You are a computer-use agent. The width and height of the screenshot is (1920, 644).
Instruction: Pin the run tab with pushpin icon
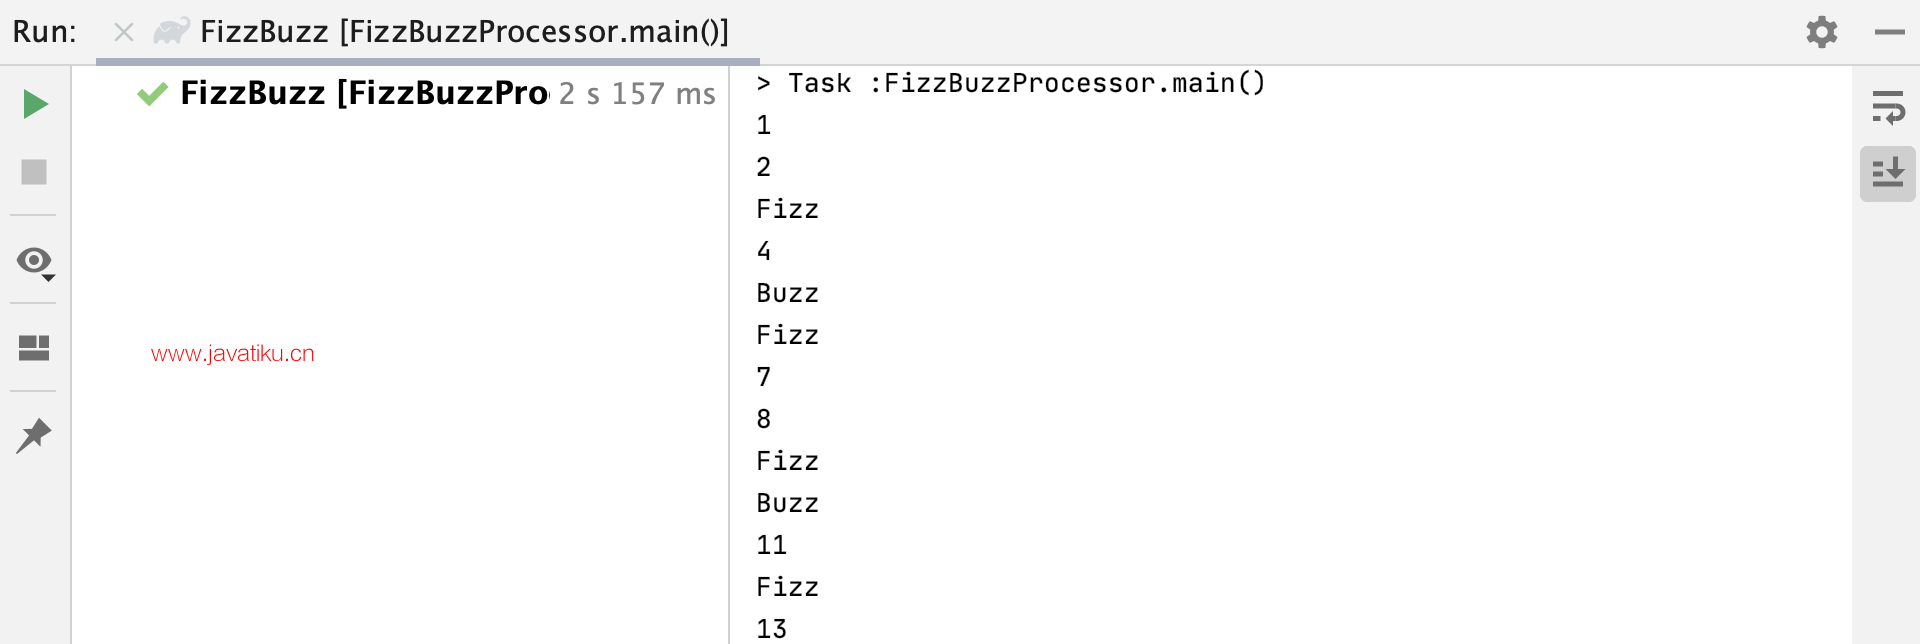coord(34,436)
